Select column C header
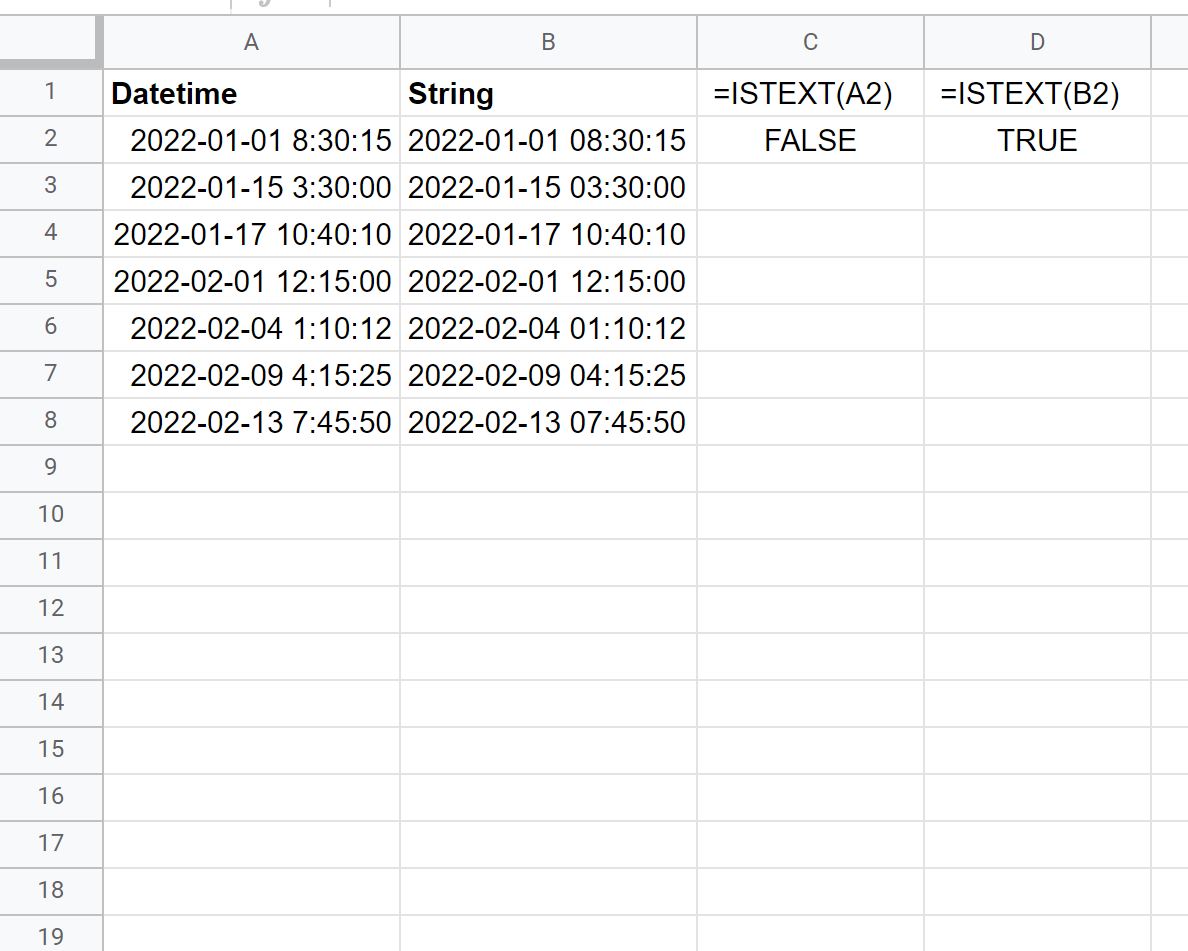This screenshot has height=951, width=1188. pos(810,42)
